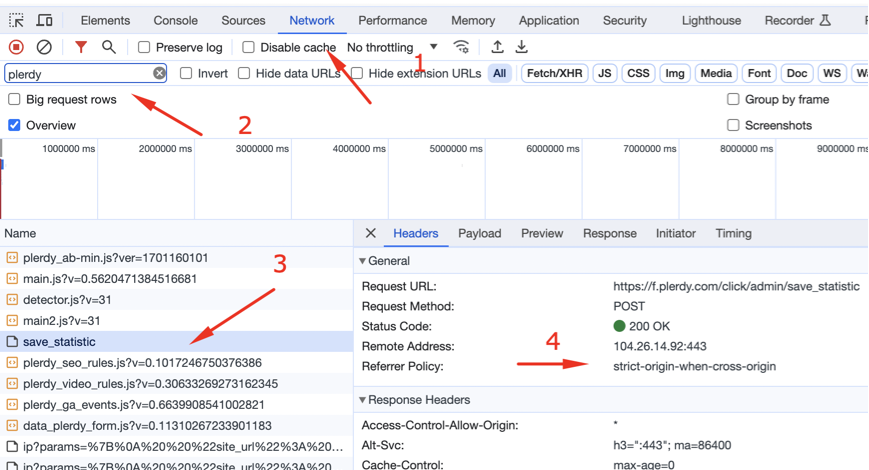Clear the plerdy filter text
869x470 pixels.
[x=159, y=73]
